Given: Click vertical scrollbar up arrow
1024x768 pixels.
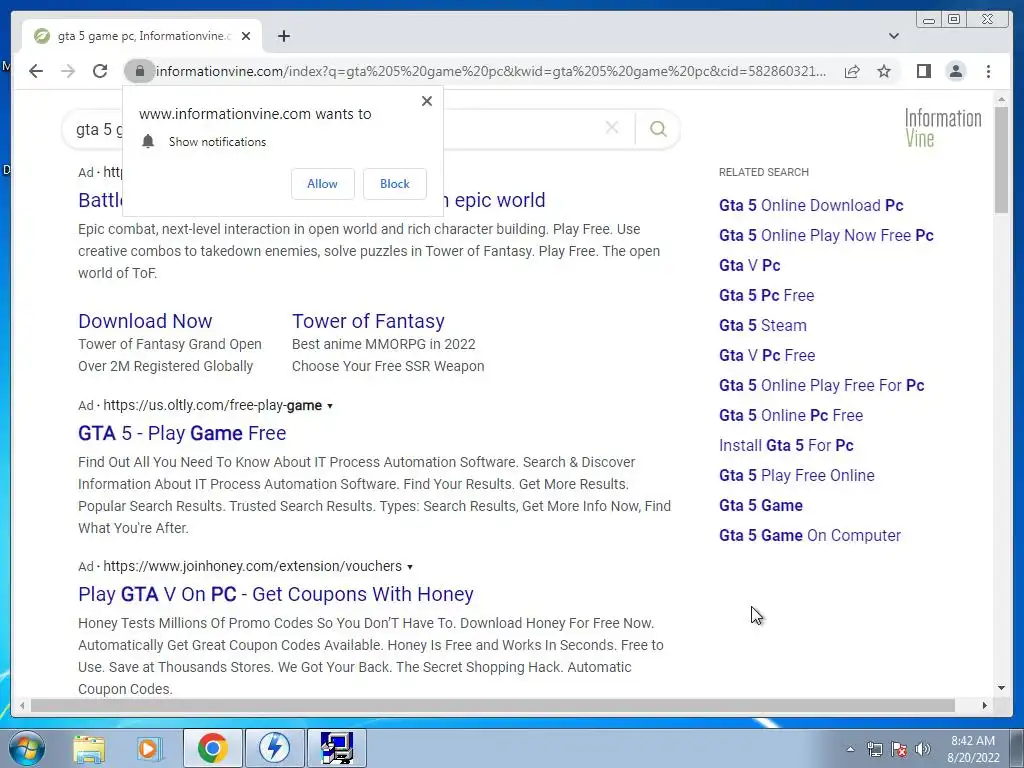Looking at the screenshot, I should pyautogui.click(x=1001, y=100).
